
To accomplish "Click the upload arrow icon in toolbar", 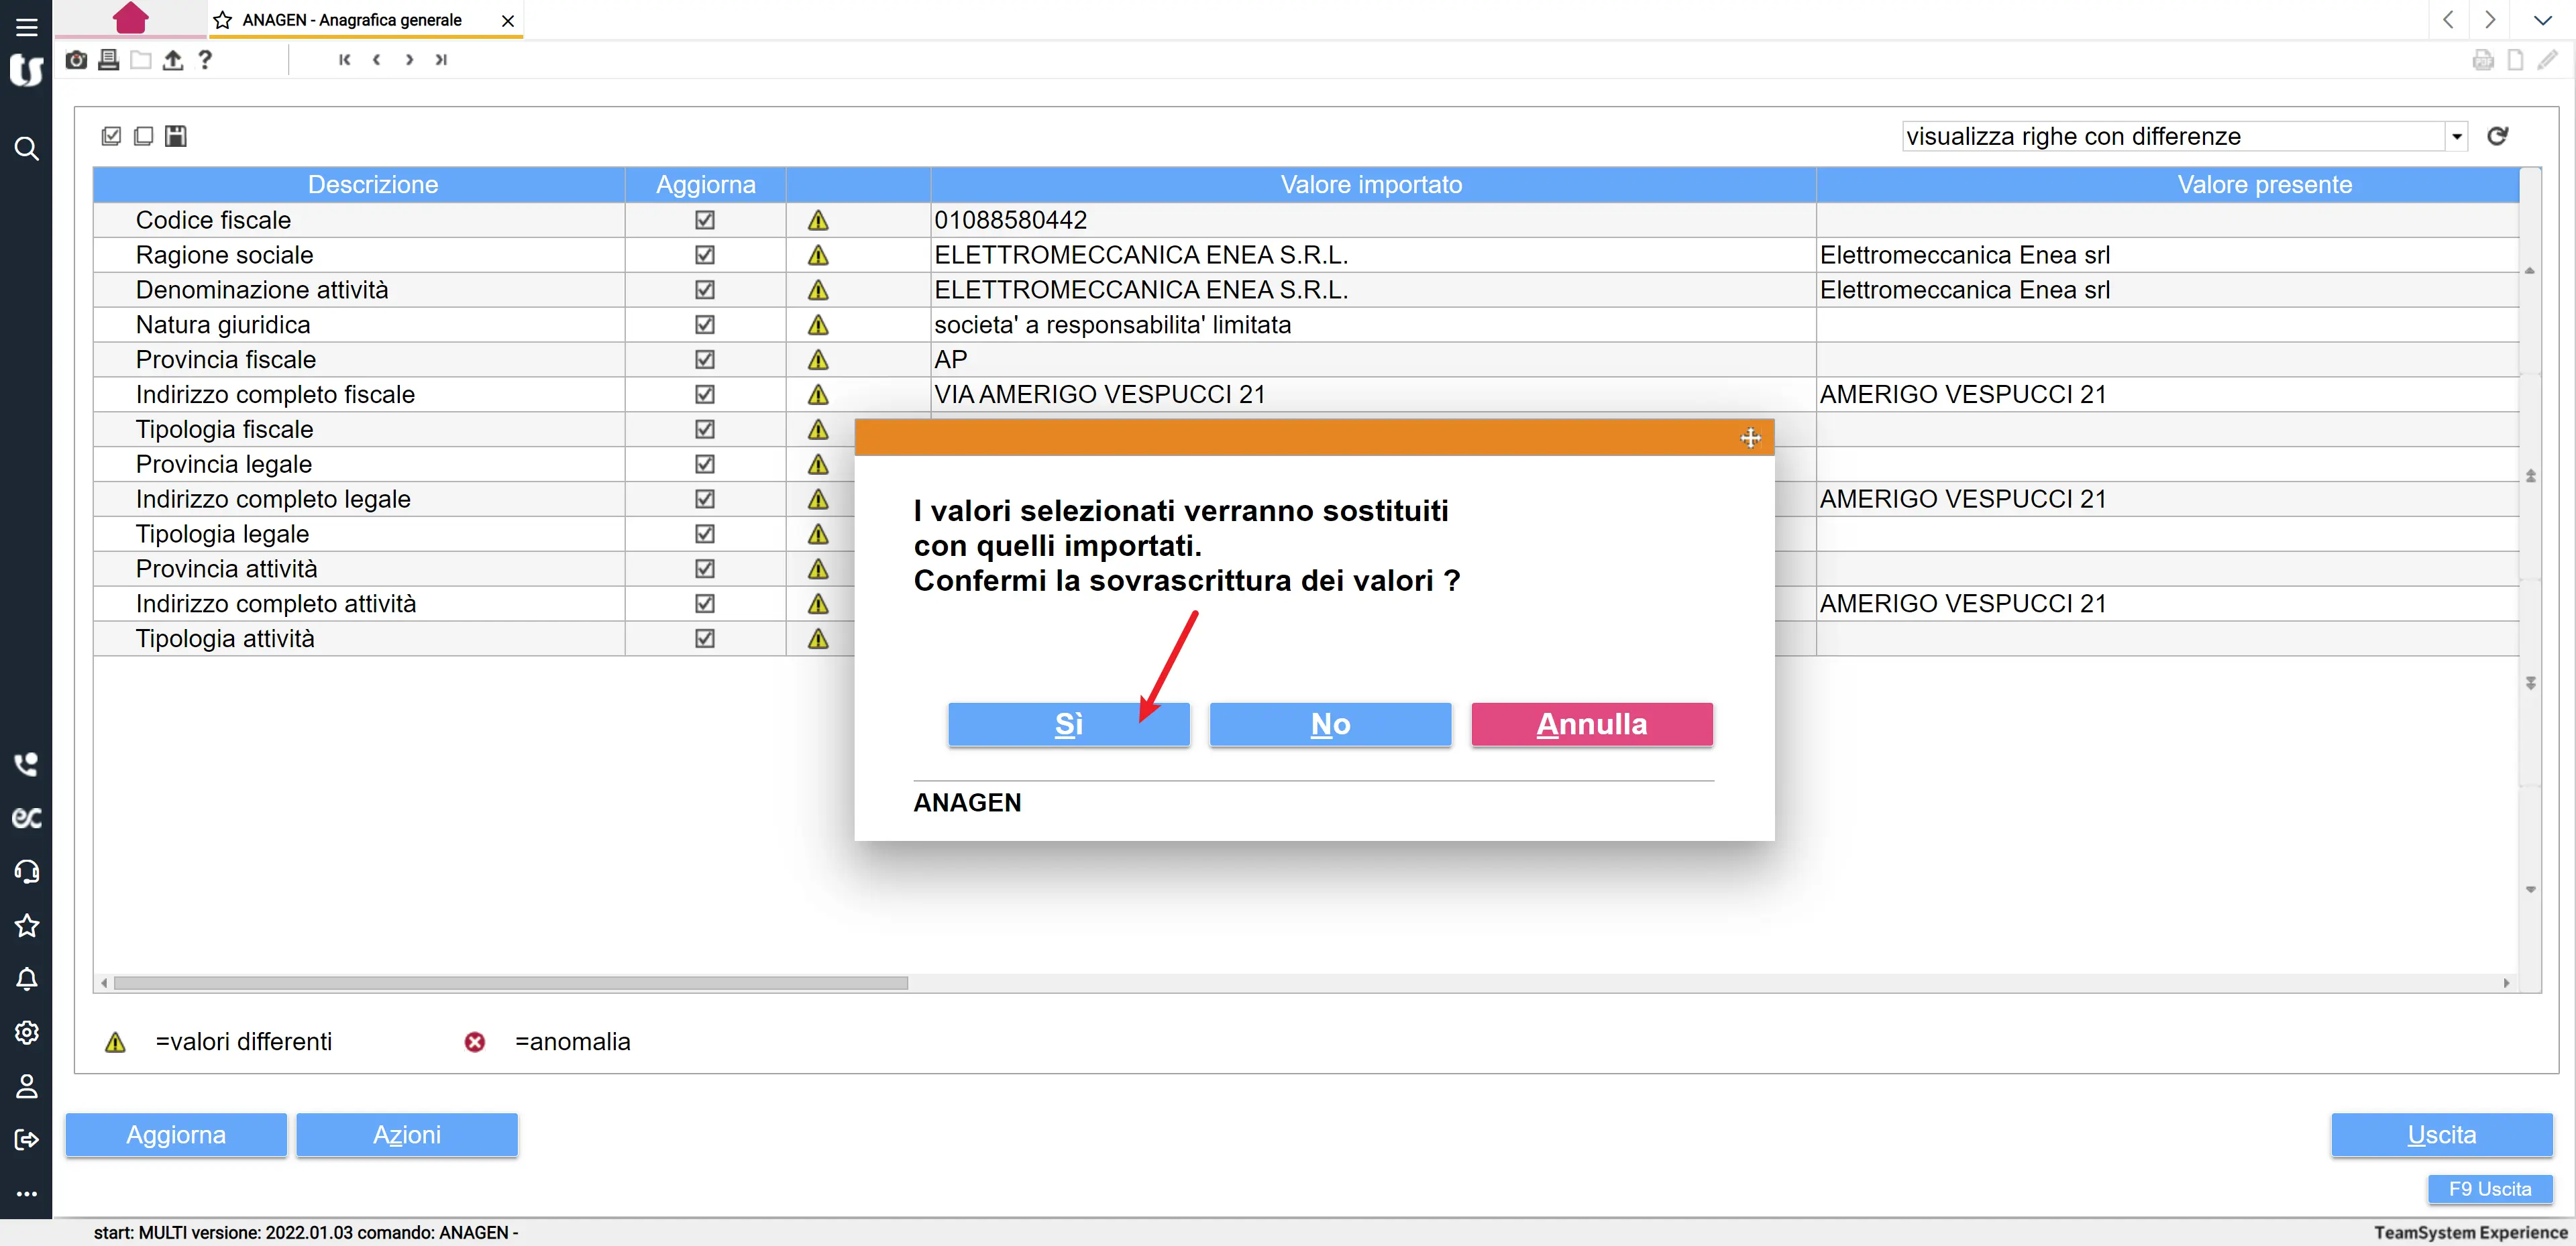I will 173,60.
